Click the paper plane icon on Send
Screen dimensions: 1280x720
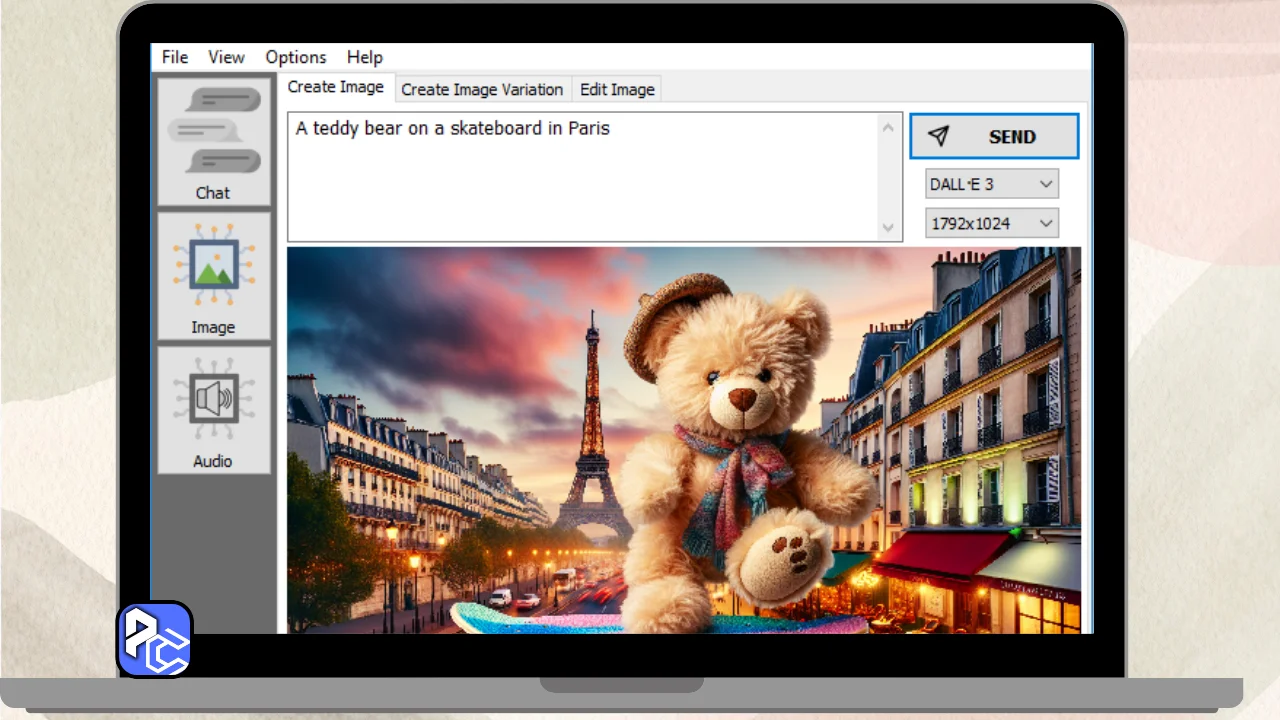click(x=938, y=137)
